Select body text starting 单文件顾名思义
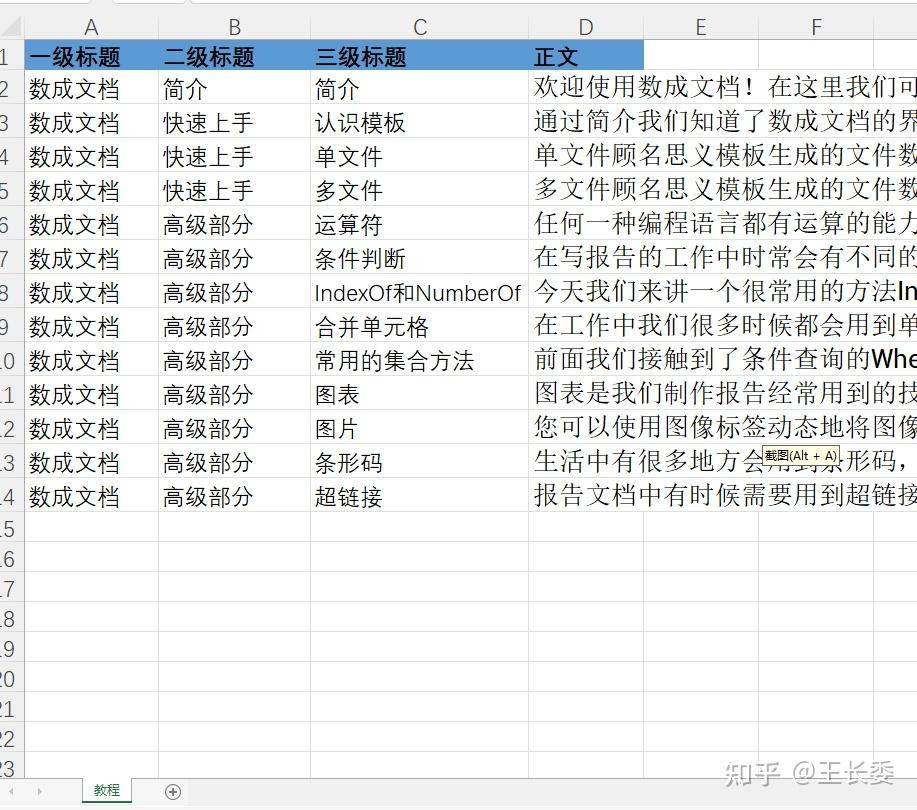 click(723, 155)
